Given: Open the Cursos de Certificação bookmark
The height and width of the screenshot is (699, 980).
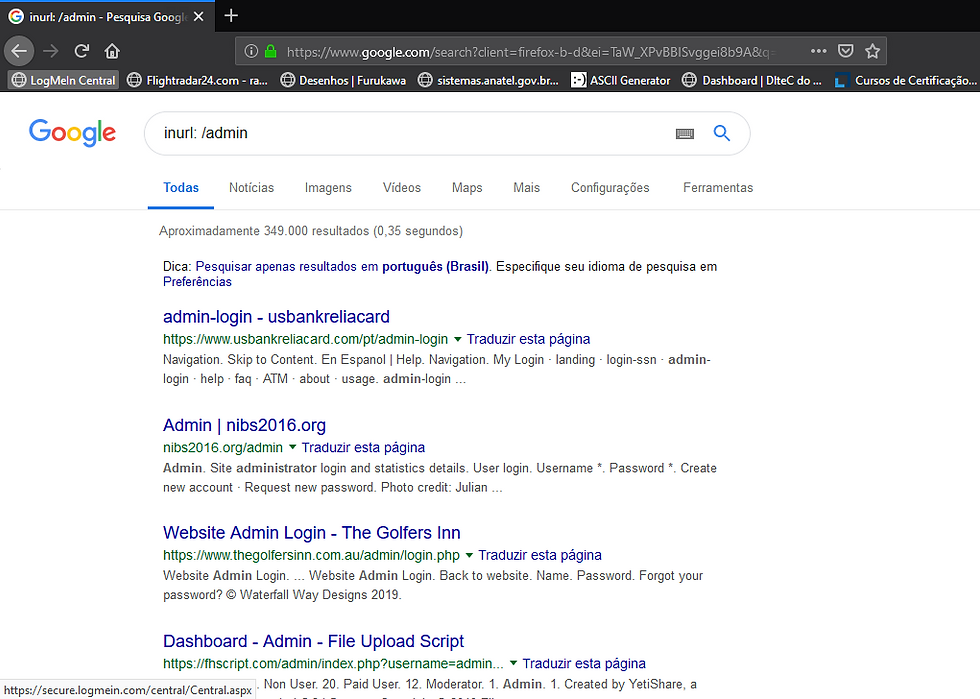Looking at the screenshot, I should tap(906, 80).
